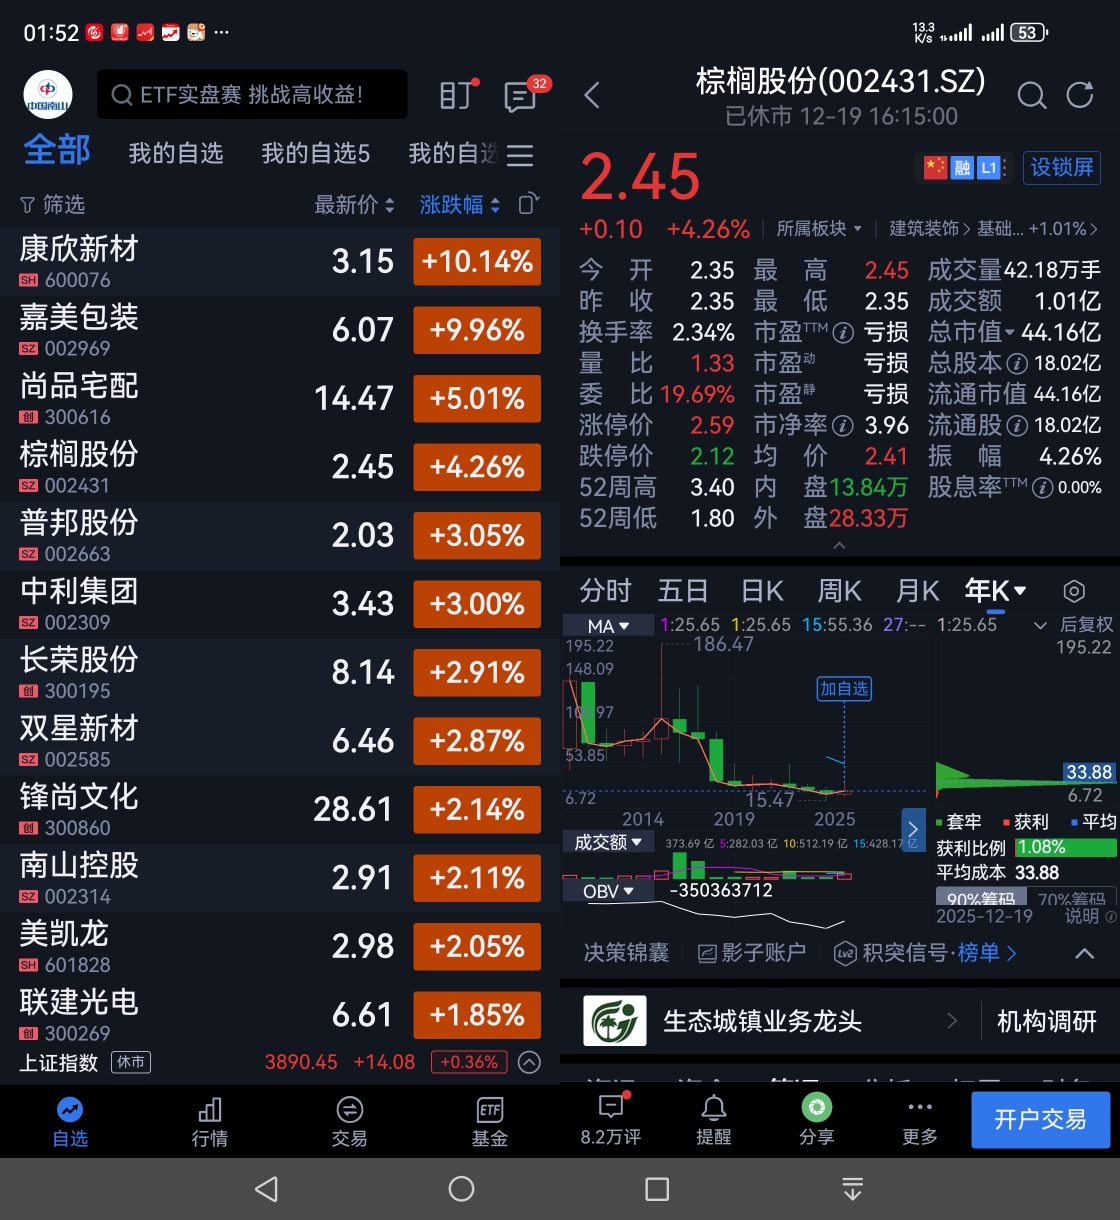
Task: Tap the Android back navigation button
Action: 266,1189
